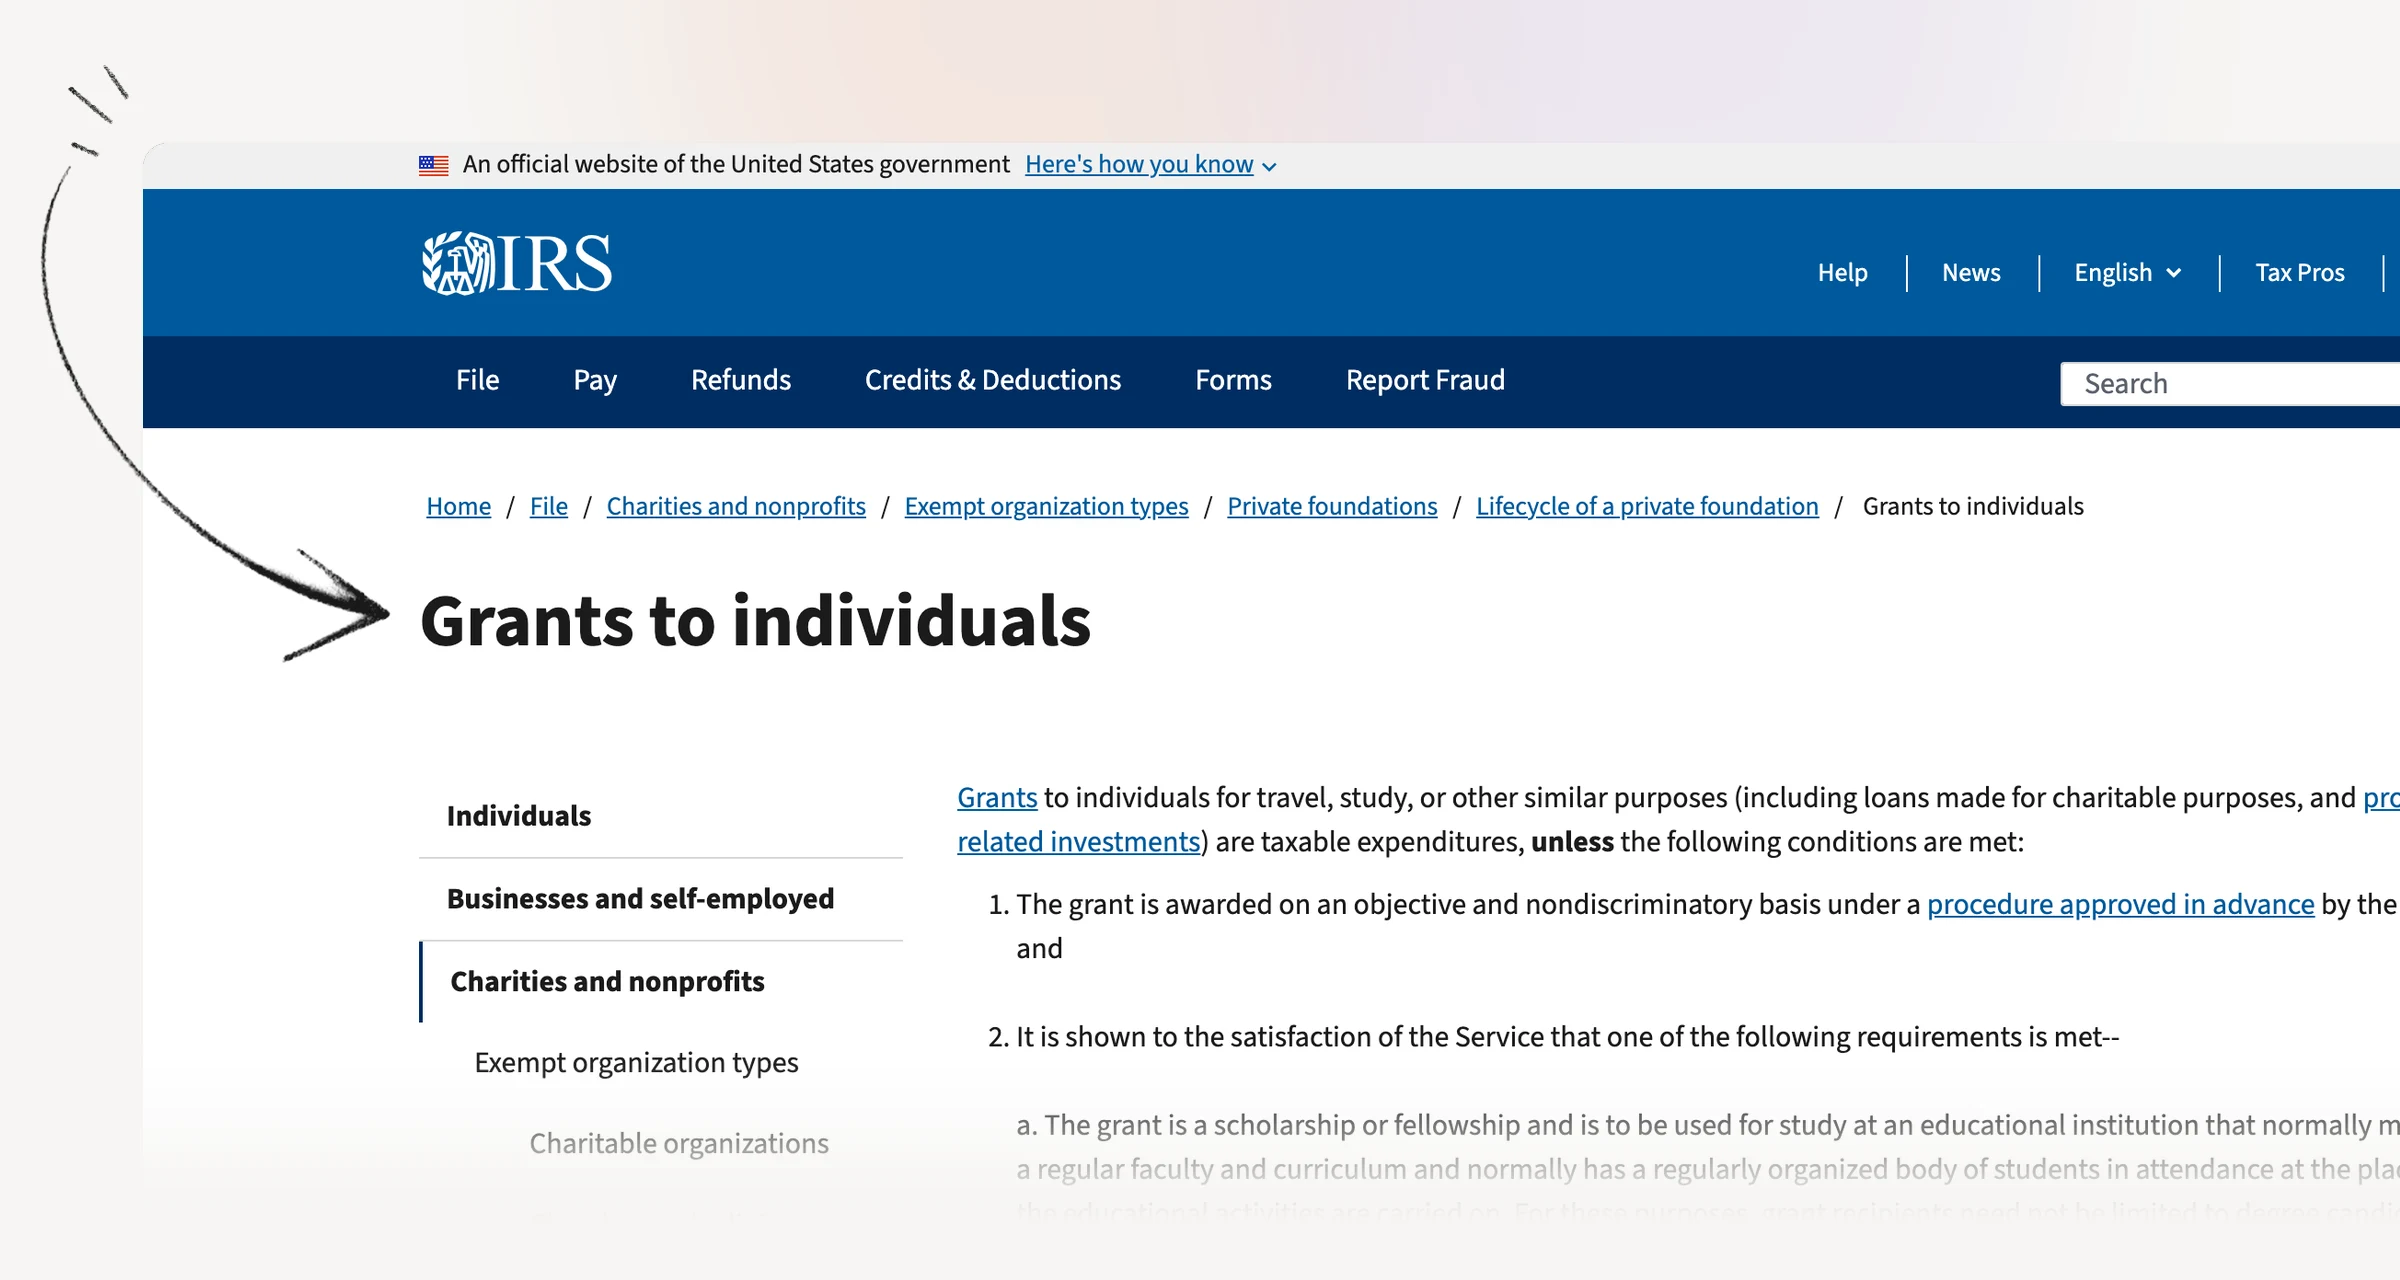This screenshot has height=1280, width=2400.
Task: Open the Refunds menu
Action: pos(741,380)
